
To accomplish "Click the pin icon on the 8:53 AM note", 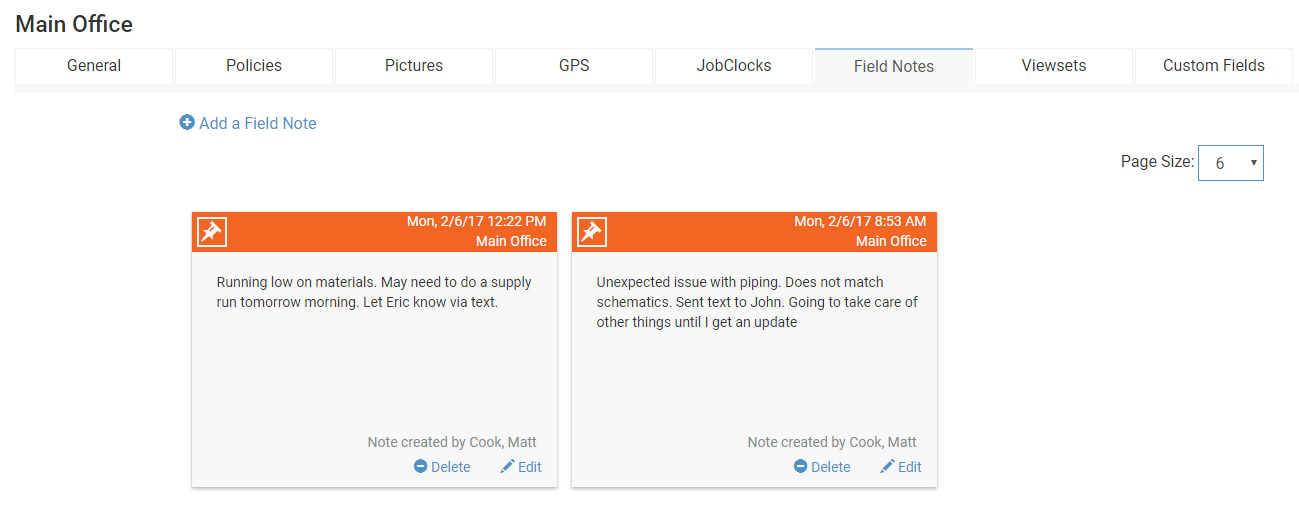I will coord(591,232).
